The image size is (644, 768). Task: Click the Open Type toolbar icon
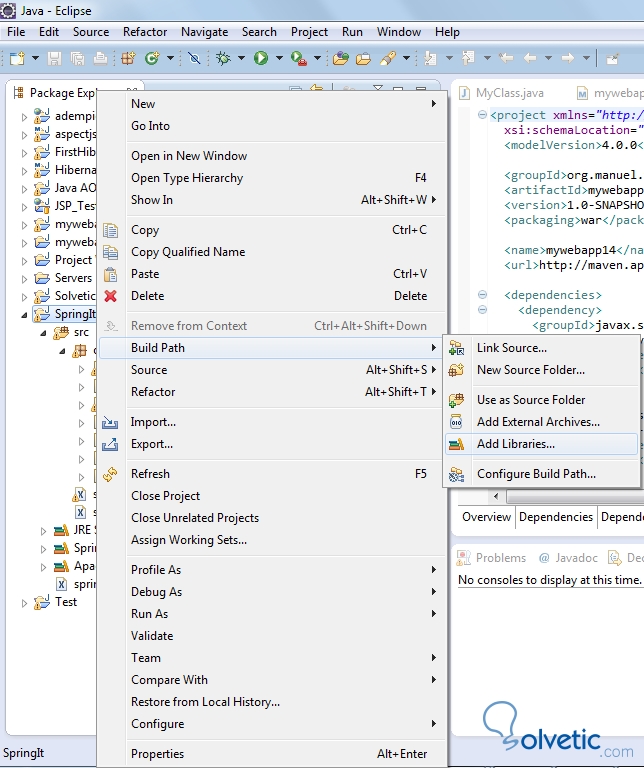[340, 59]
